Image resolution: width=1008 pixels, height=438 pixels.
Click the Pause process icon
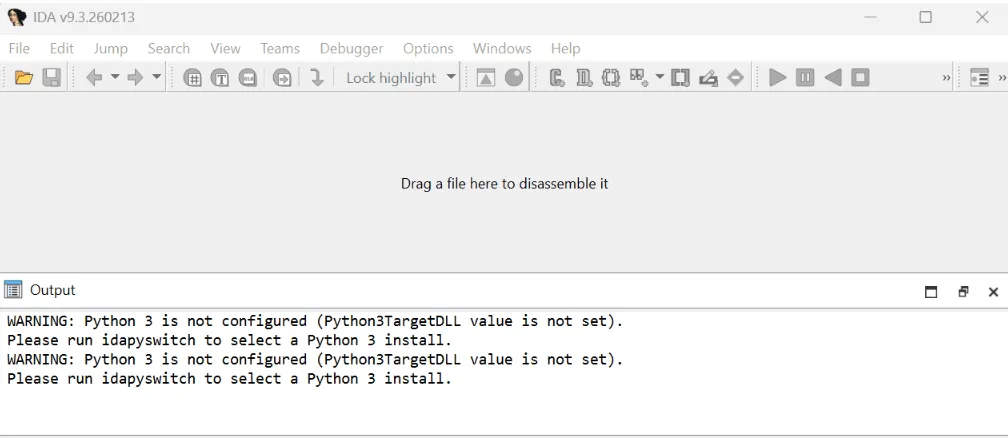click(x=805, y=78)
